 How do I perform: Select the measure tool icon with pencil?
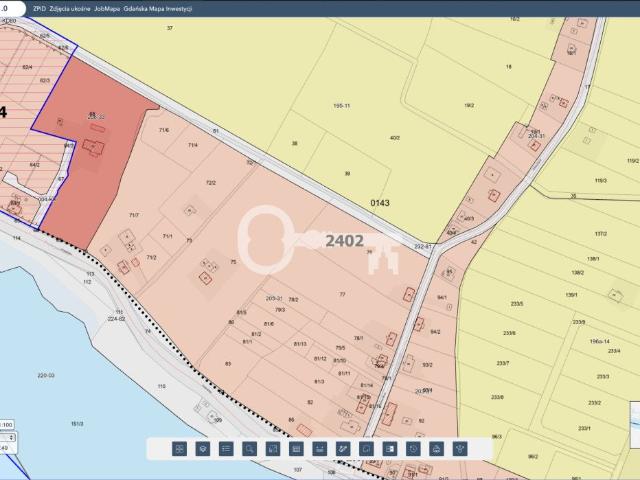point(343,449)
